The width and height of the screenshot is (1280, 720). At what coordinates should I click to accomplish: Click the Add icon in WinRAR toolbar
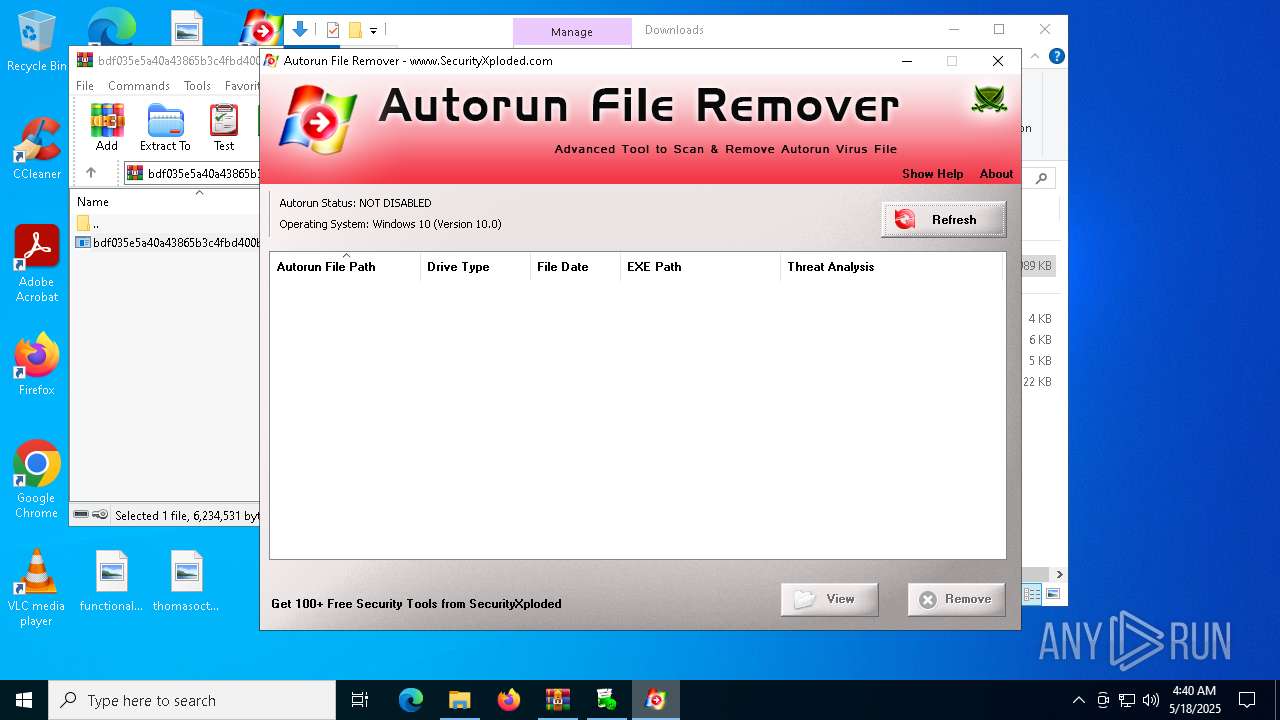[x=107, y=127]
